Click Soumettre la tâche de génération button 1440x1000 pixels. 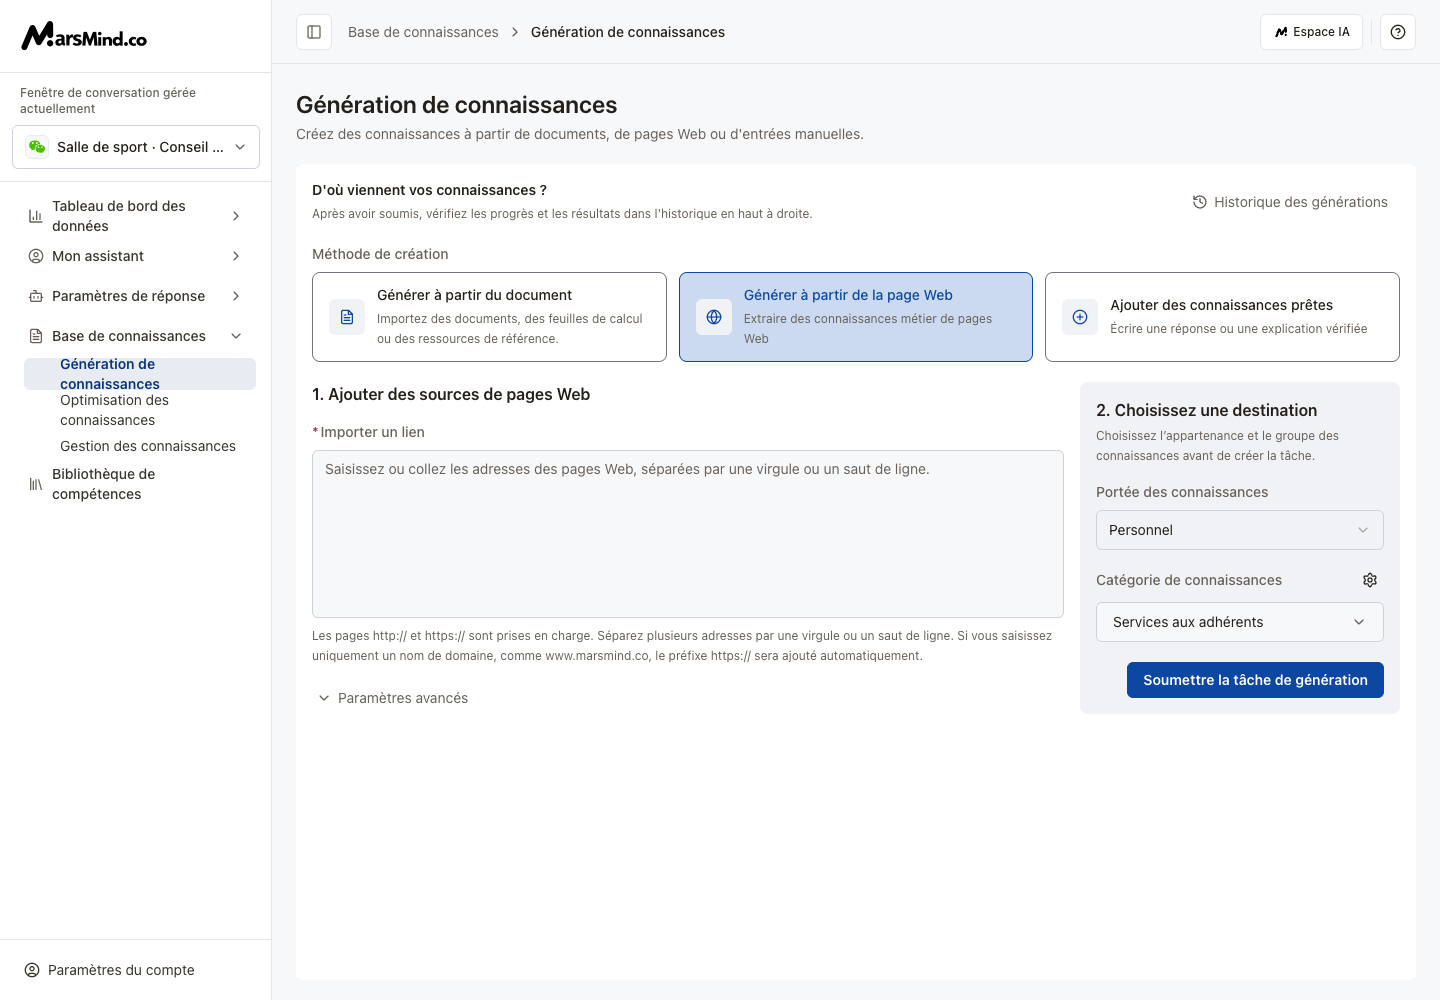(x=1255, y=680)
